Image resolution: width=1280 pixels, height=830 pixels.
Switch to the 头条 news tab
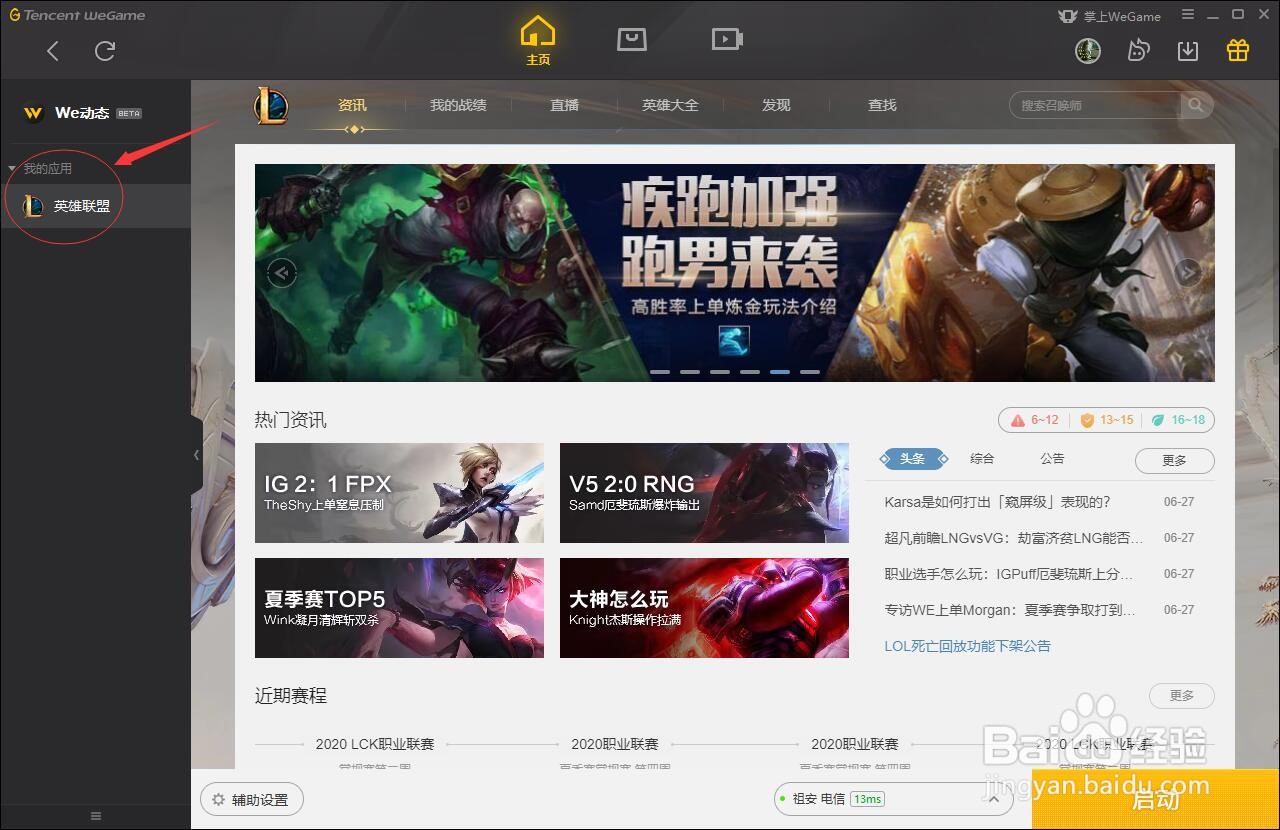[911, 459]
